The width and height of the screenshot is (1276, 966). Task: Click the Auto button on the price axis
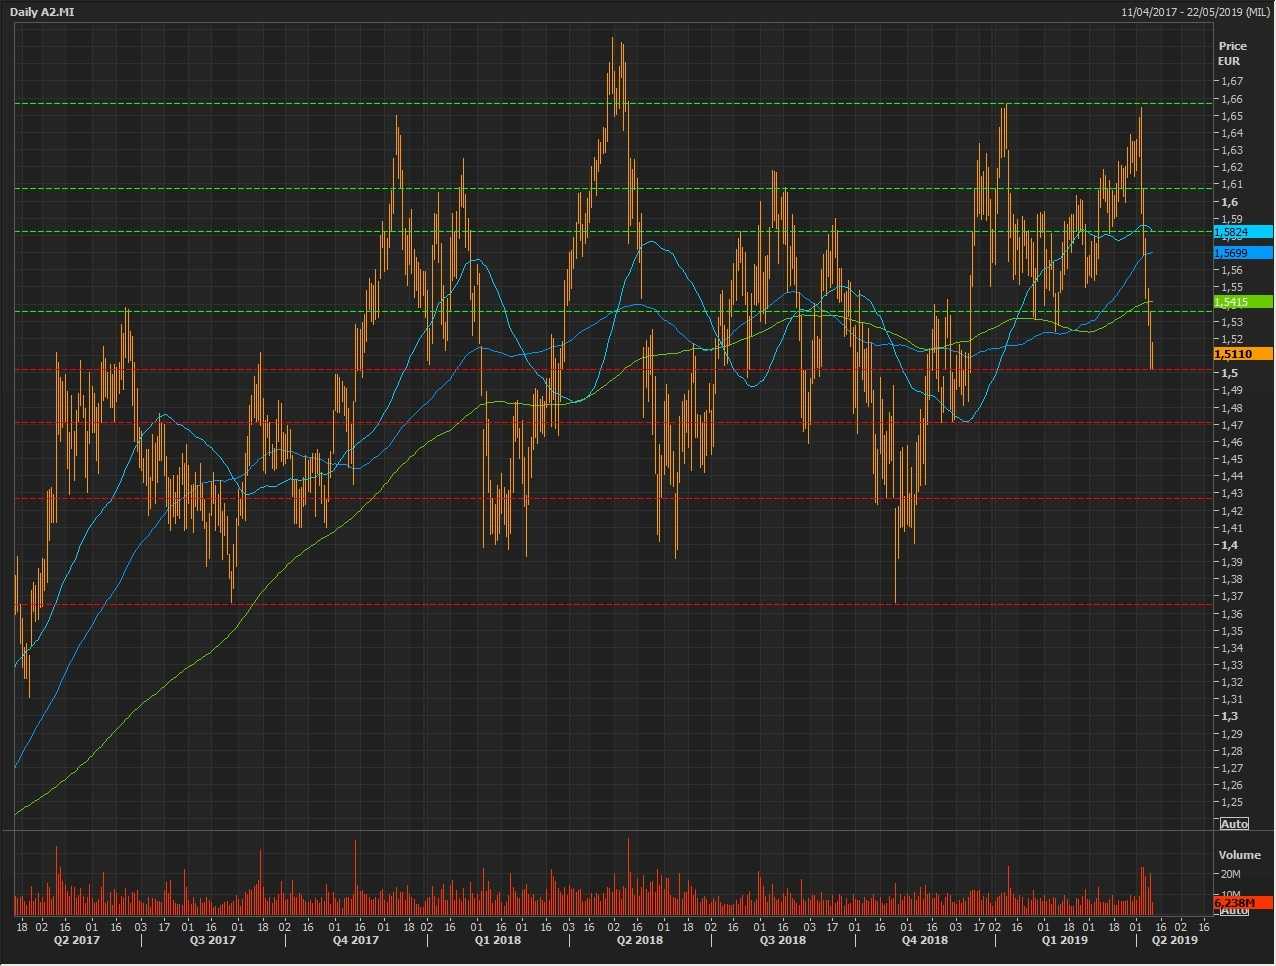[1234, 823]
